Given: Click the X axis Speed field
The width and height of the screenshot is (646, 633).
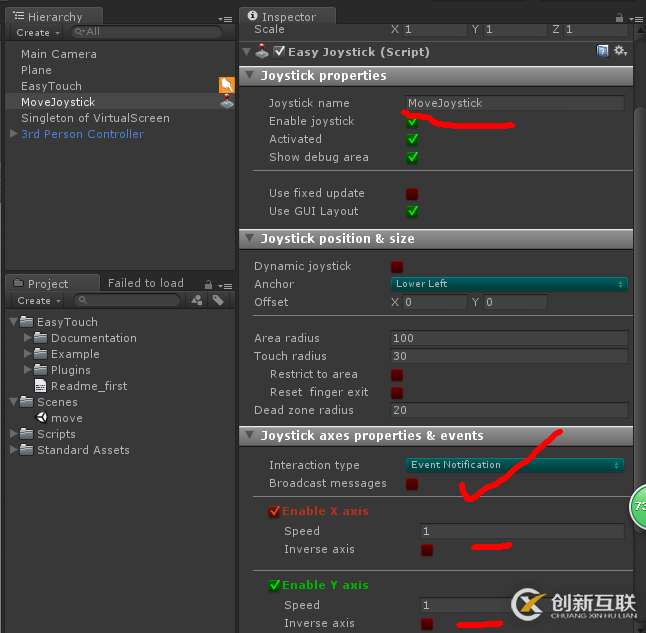Looking at the screenshot, I should coord(522,532).
